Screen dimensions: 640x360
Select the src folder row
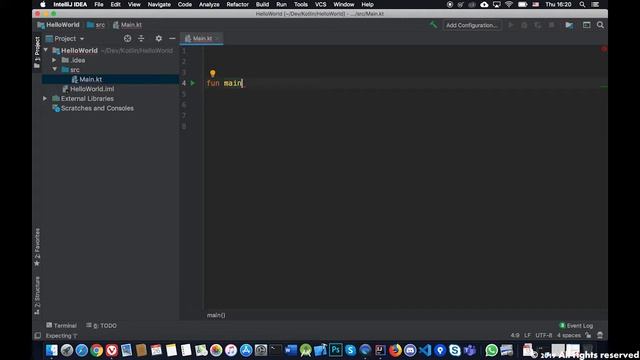(x=110, y=69)
